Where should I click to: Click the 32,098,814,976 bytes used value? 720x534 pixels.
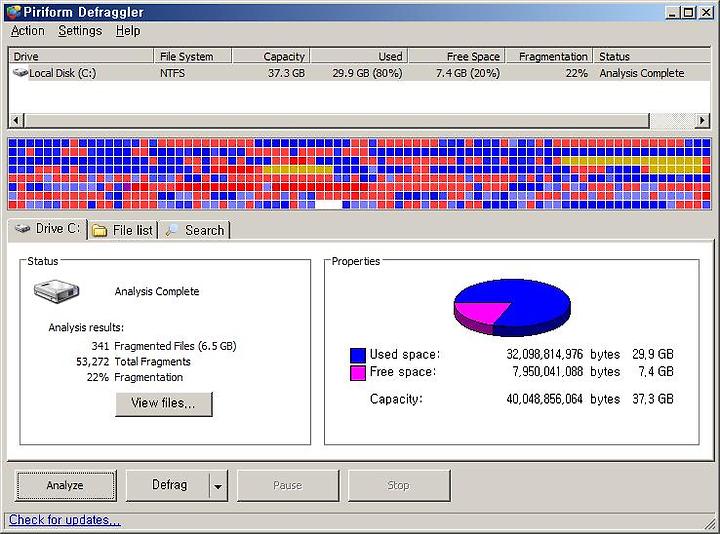563,354
